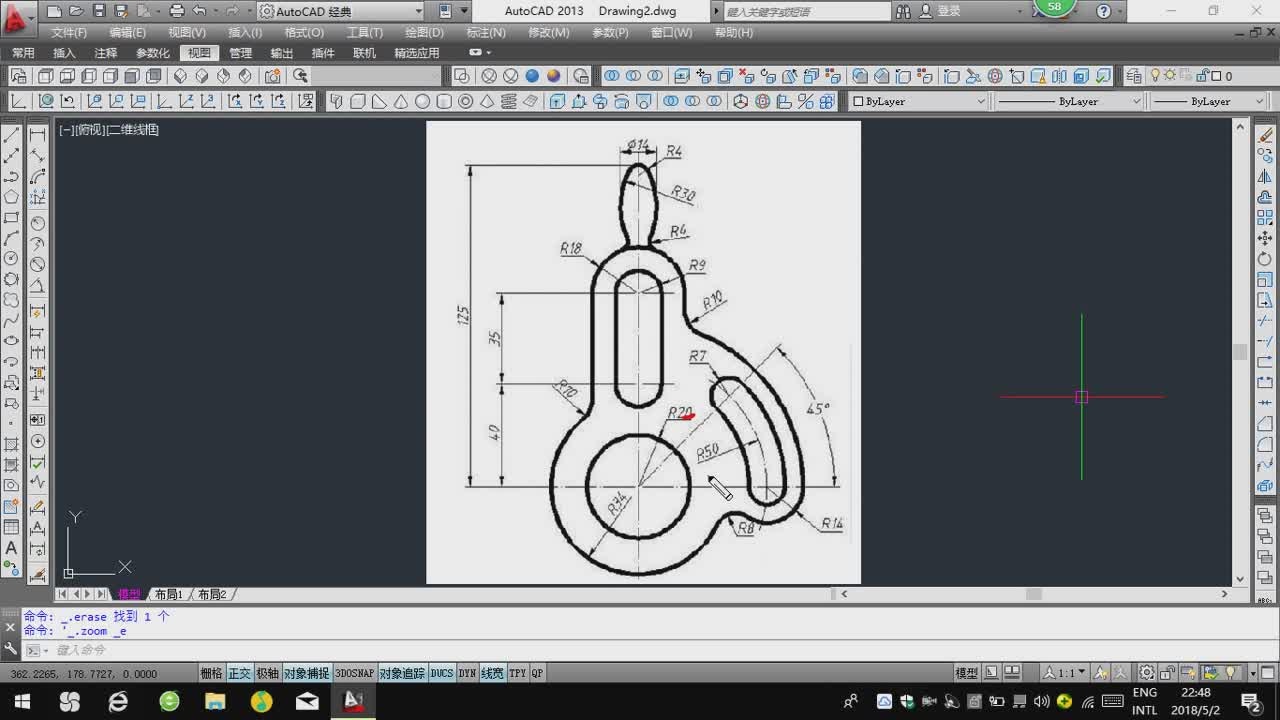The width and height of the screenshot is (1280, 720).
Task: Click the Mirror tool in the modify toolbar
Action: (x=1266, y=176)
